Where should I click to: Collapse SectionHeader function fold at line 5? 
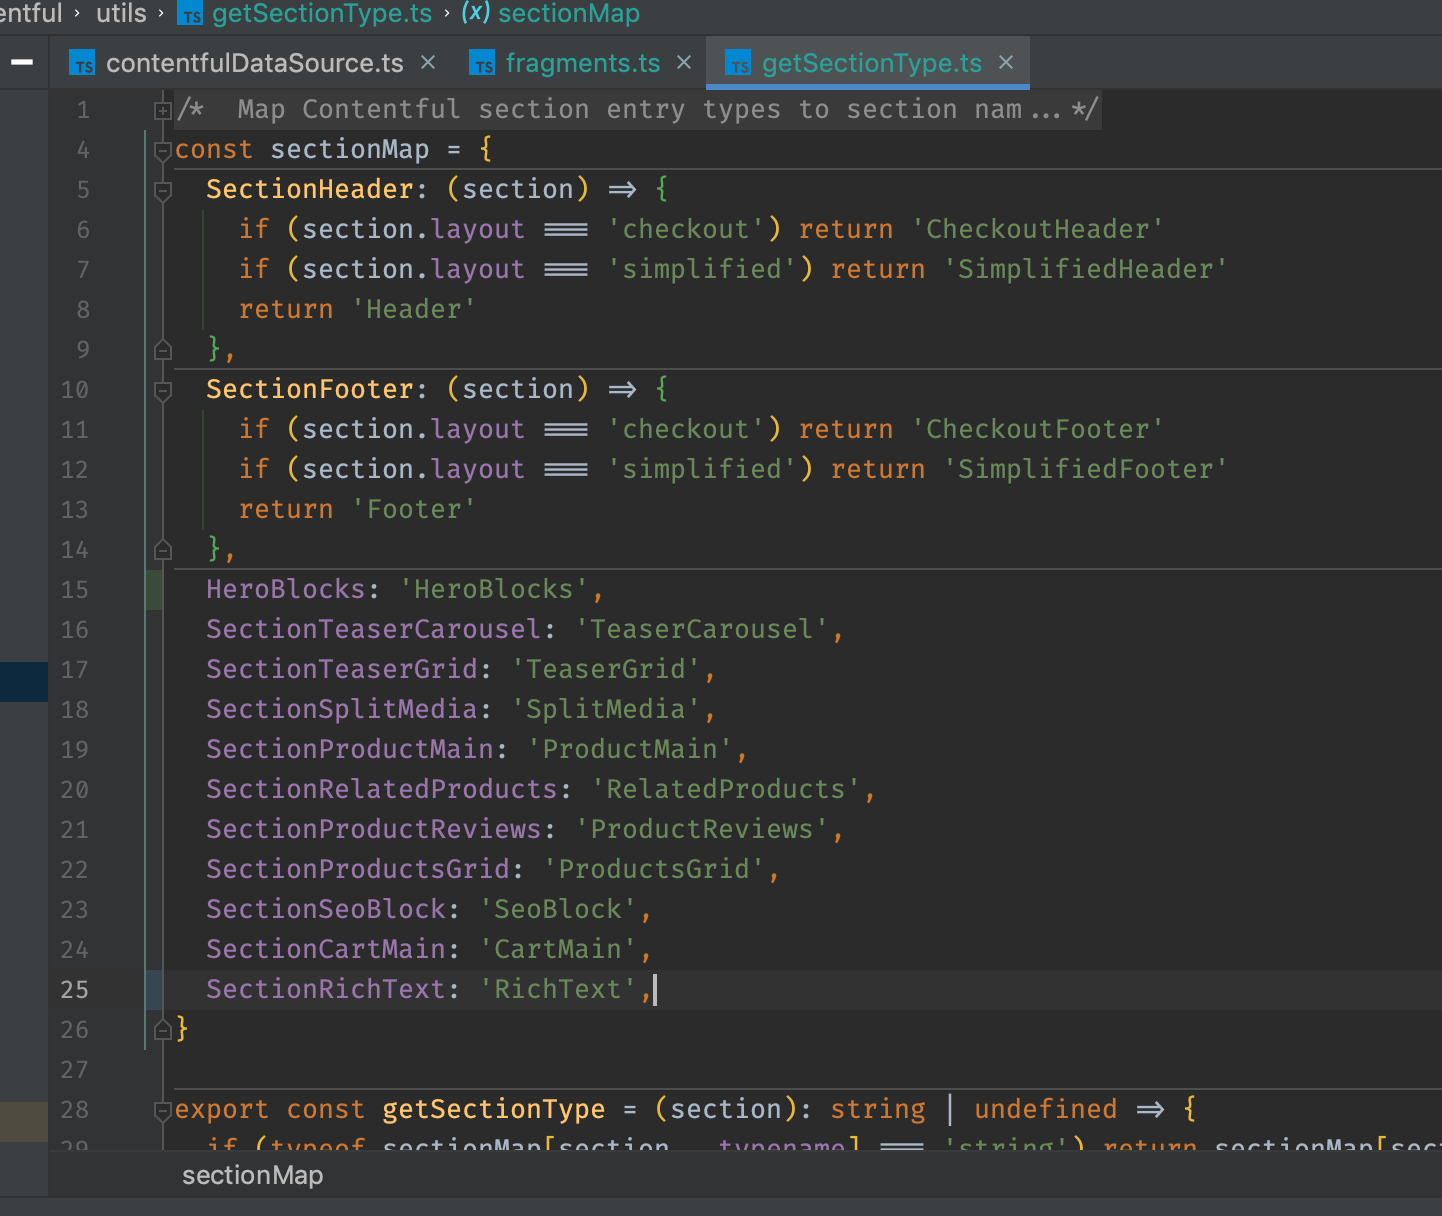163,190
